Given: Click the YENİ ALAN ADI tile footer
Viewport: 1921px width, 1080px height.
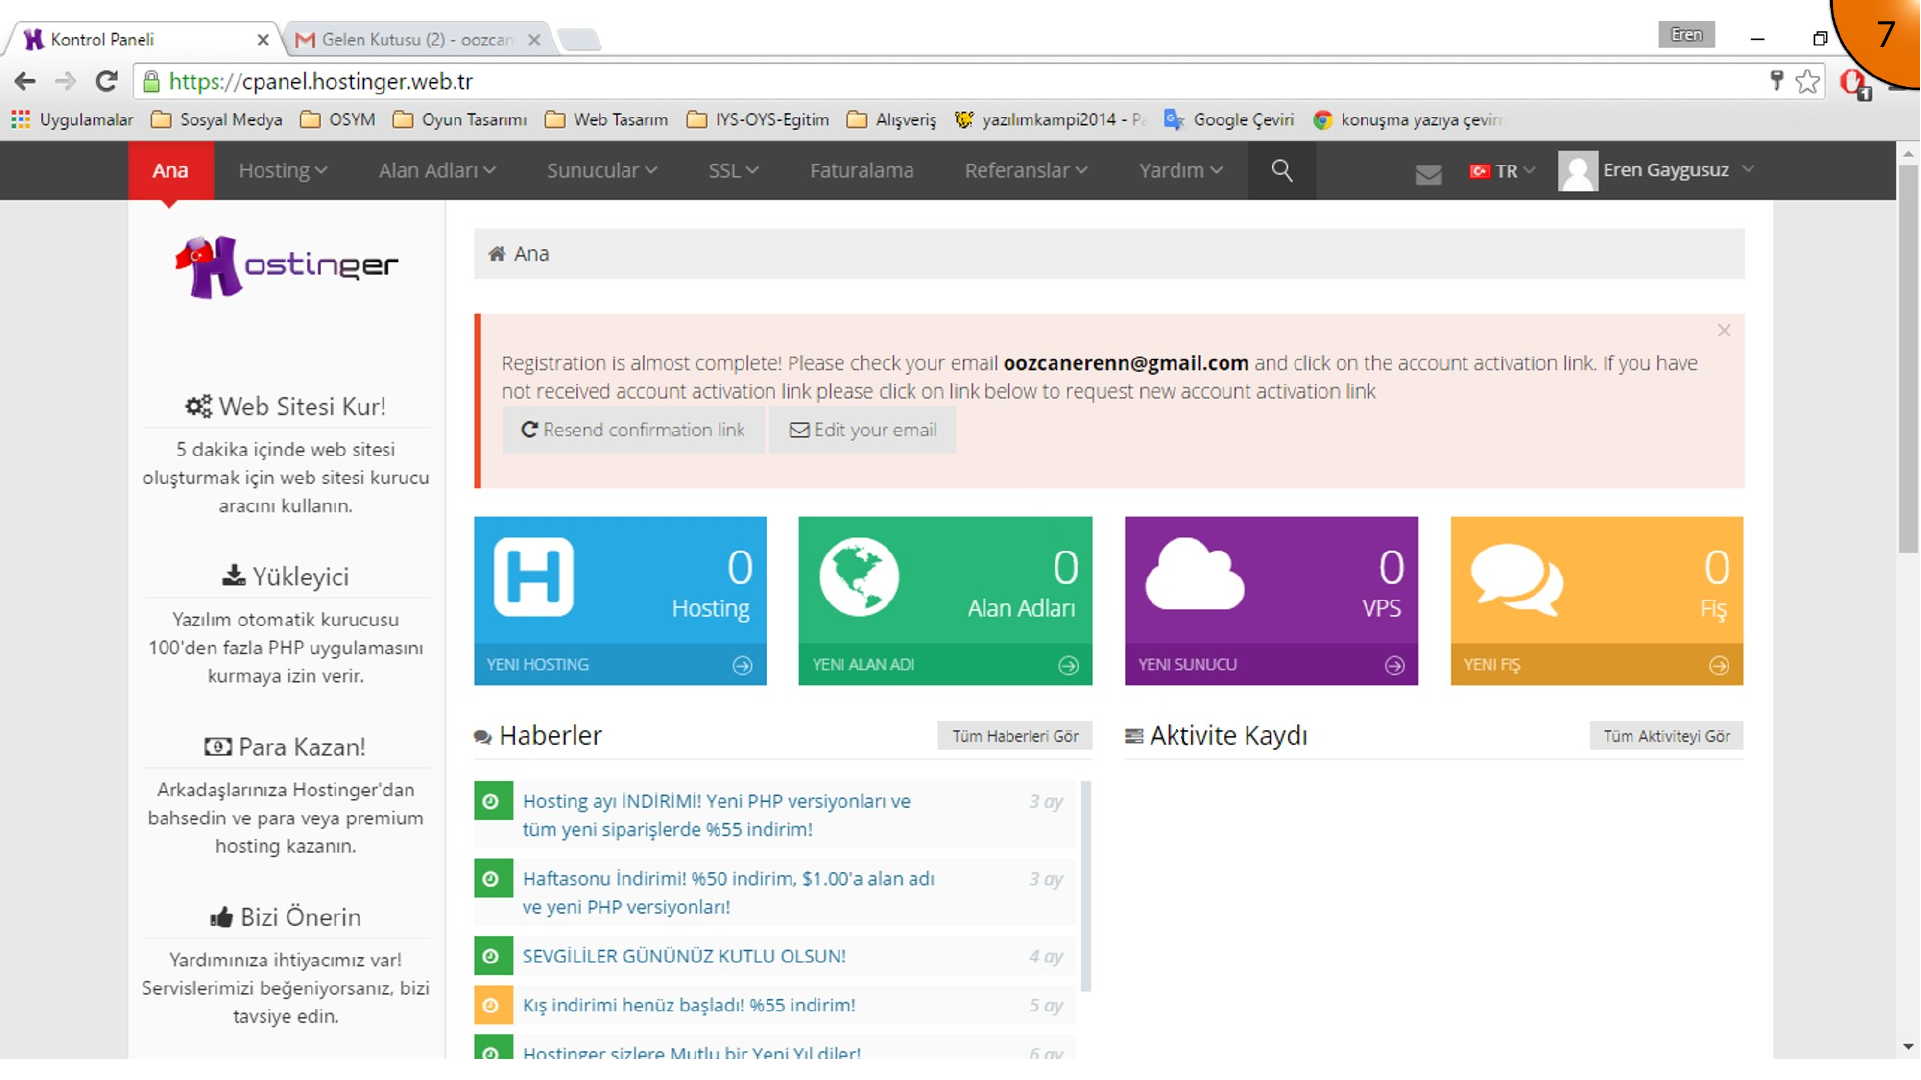Looking at the screenshot, I should point(945,665).
